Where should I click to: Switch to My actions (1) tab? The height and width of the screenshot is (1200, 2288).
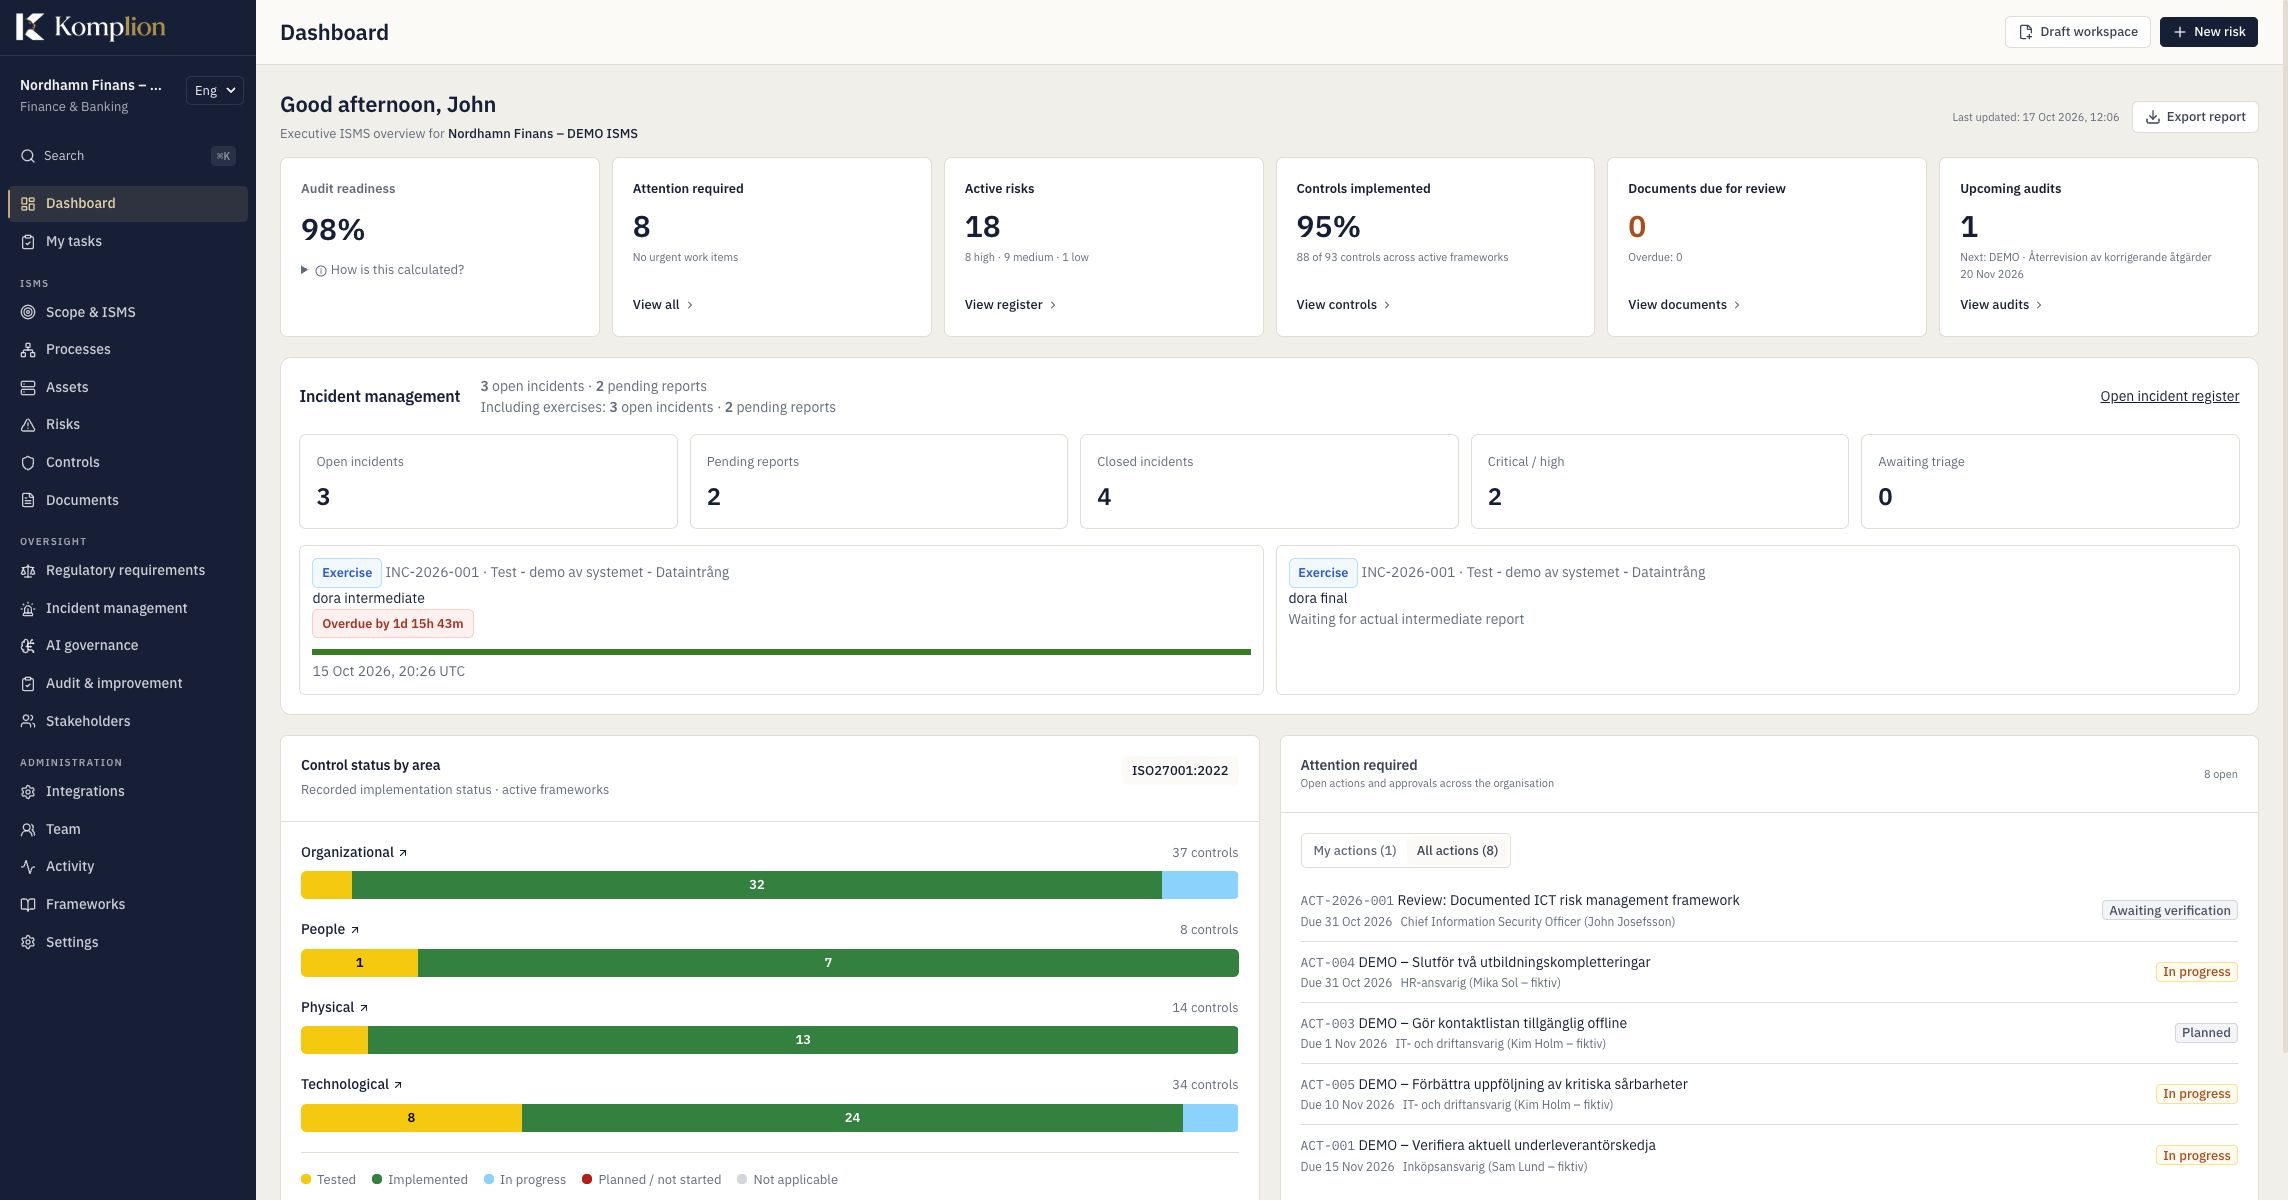pos(1354,850)
